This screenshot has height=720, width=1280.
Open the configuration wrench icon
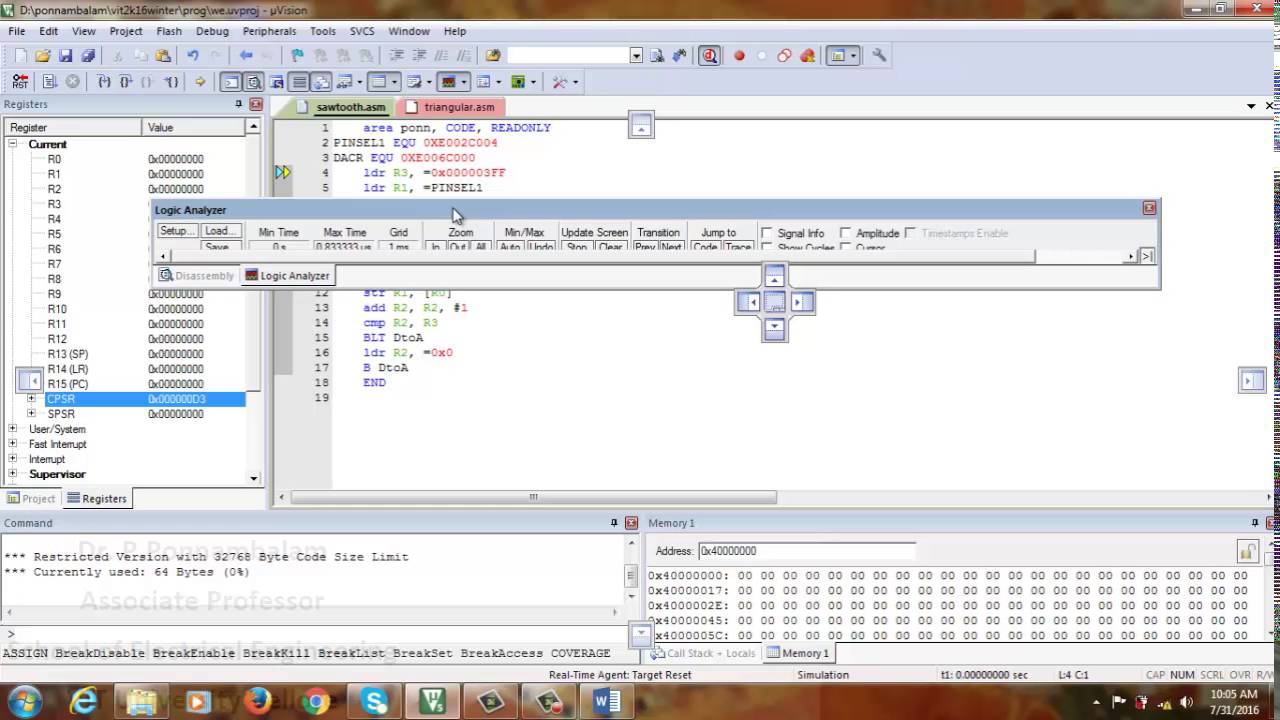point(879,56)
